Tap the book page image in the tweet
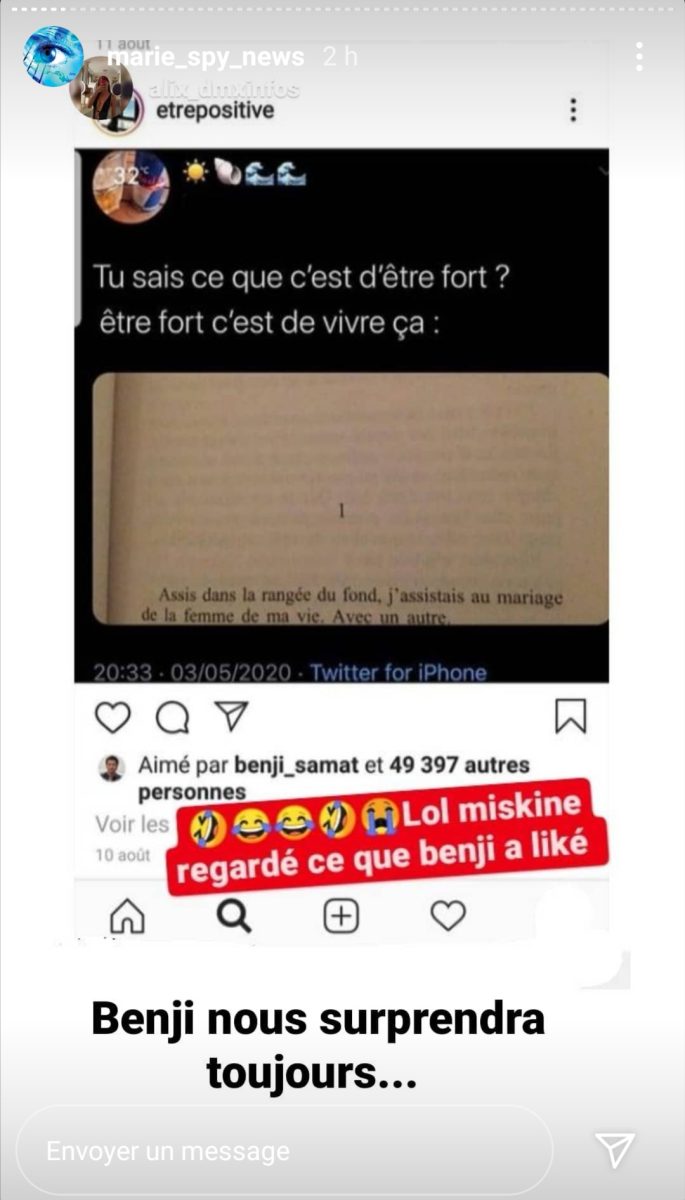This screenshot has height=1200, width=685. pos(350,498)
